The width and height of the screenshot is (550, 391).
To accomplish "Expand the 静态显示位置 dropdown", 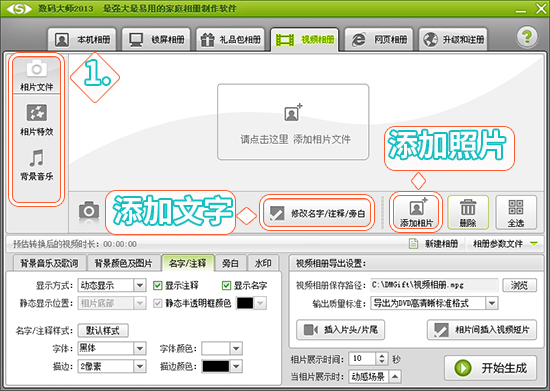I will coord(139,303).
